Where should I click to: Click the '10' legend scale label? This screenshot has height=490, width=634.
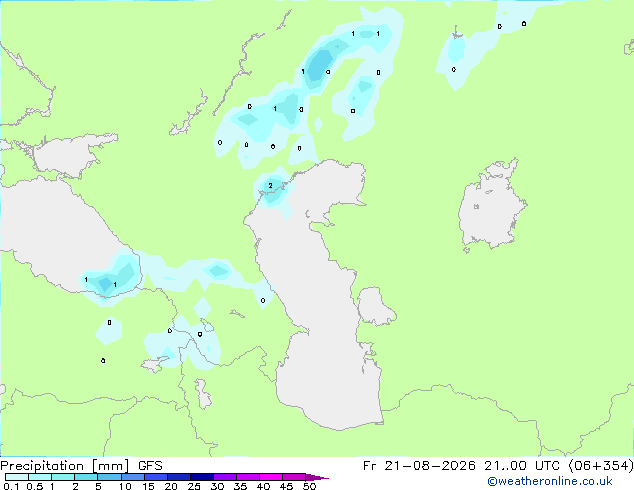[x=125, y=486]
